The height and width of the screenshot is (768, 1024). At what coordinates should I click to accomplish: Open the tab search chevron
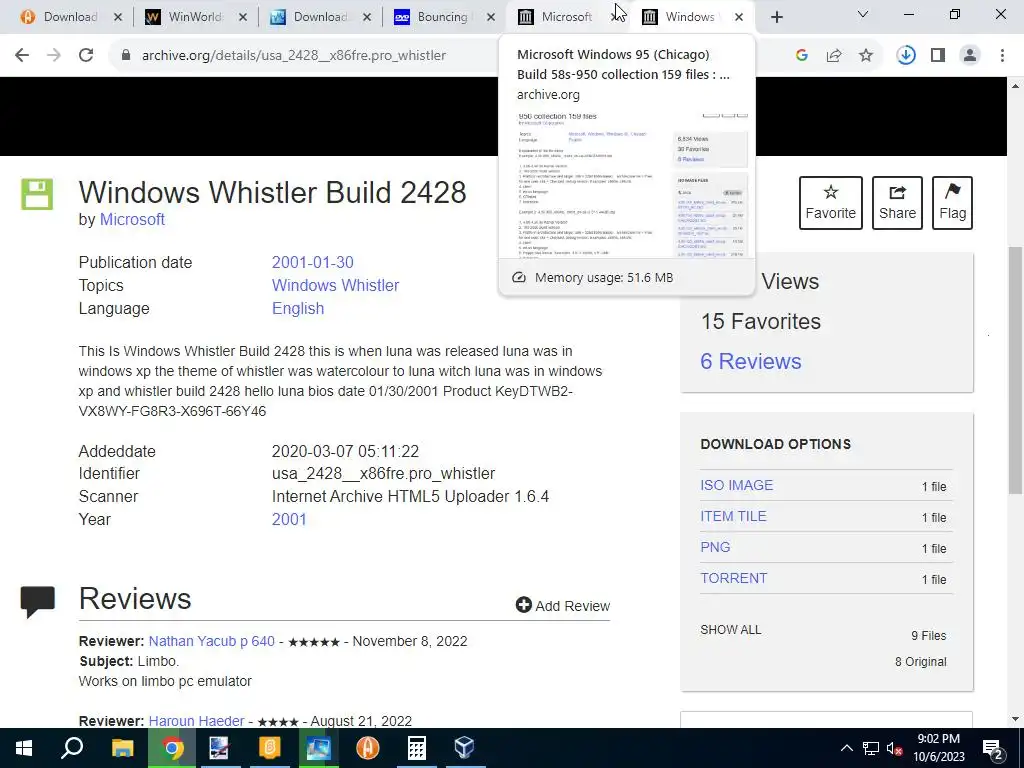[x=863, y=14]
